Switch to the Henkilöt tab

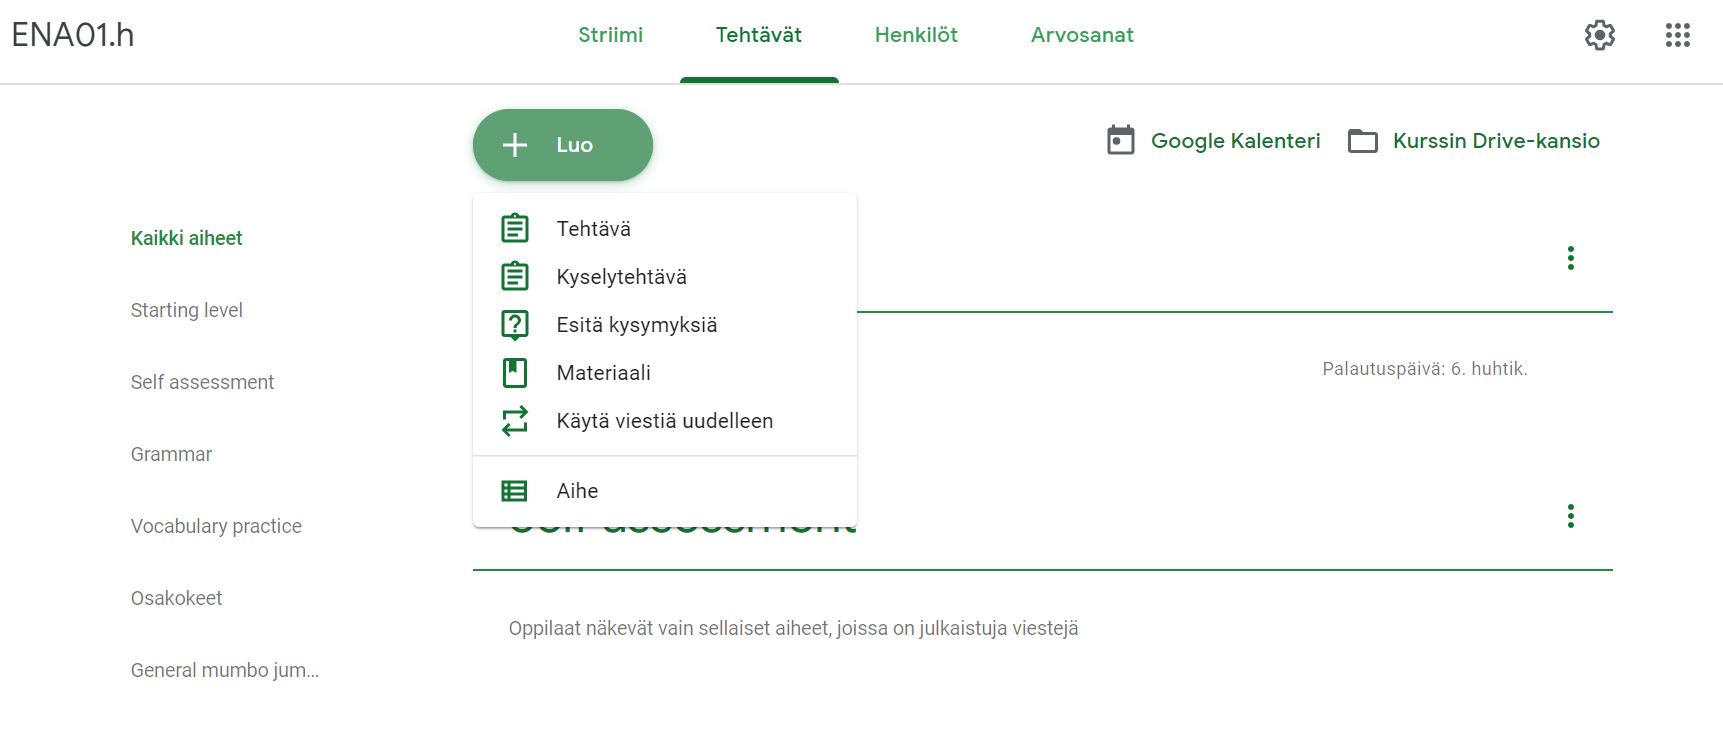pos(916,35)
